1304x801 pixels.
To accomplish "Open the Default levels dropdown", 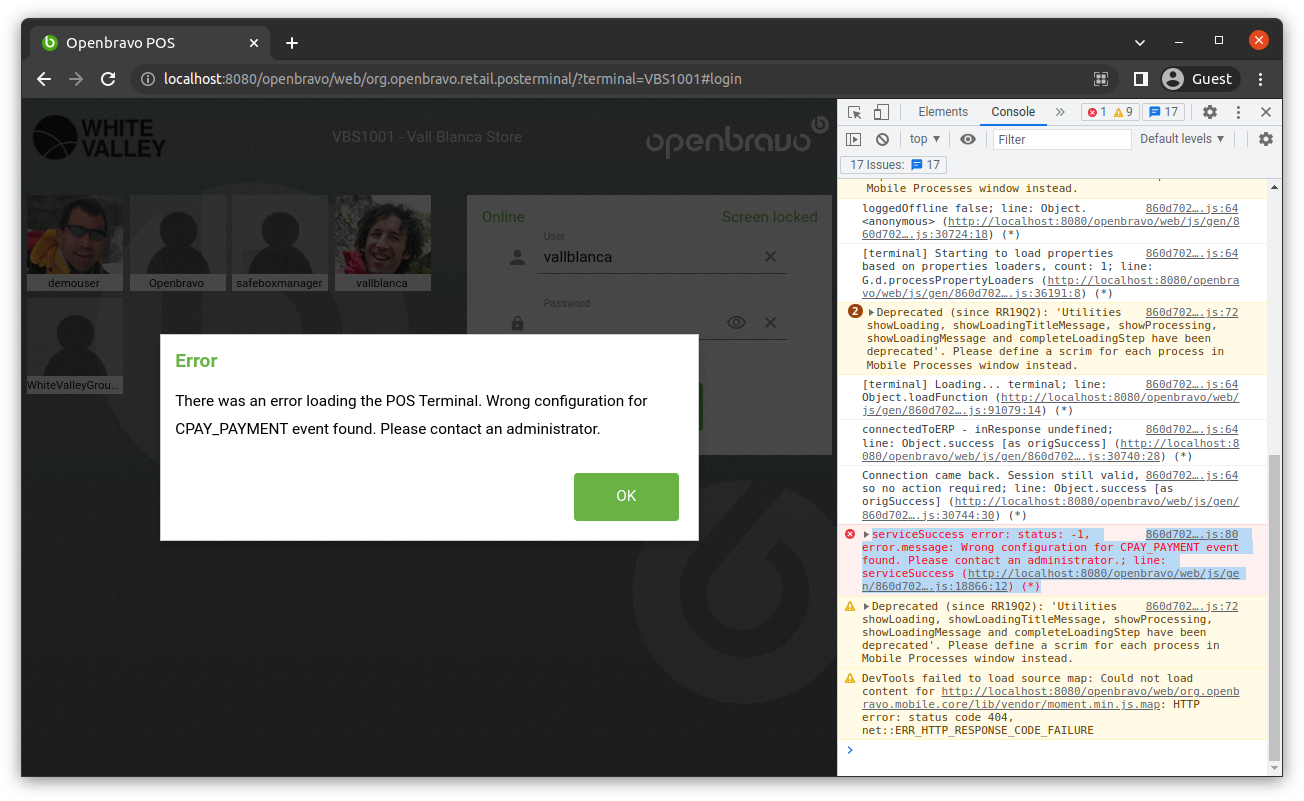I will point(1182,139).
